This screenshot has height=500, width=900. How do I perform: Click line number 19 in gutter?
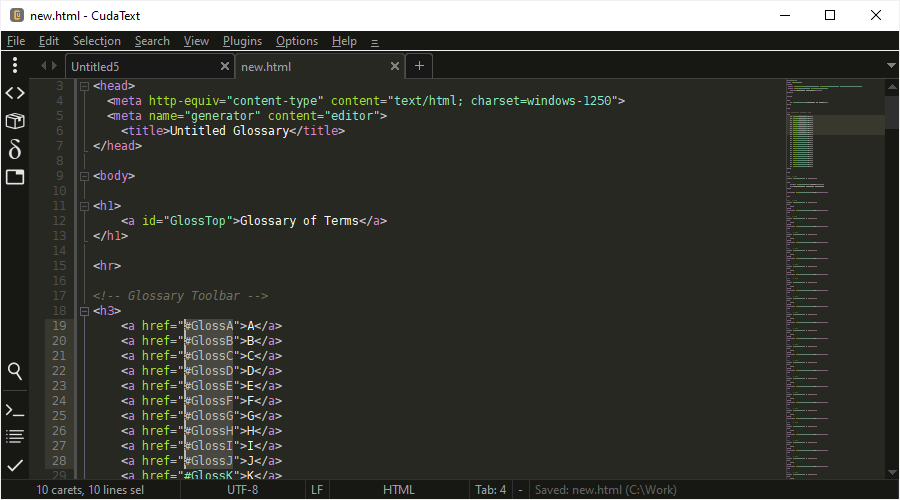coord(59,326)
